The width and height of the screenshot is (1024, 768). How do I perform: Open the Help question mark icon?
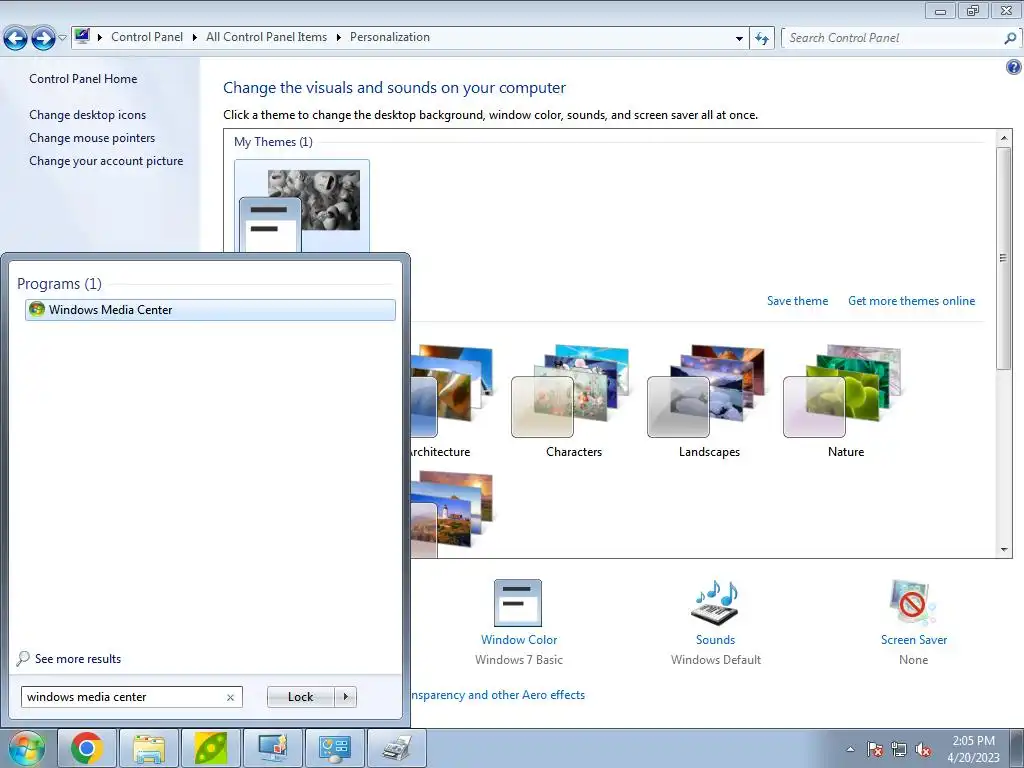coord(1013,67)
